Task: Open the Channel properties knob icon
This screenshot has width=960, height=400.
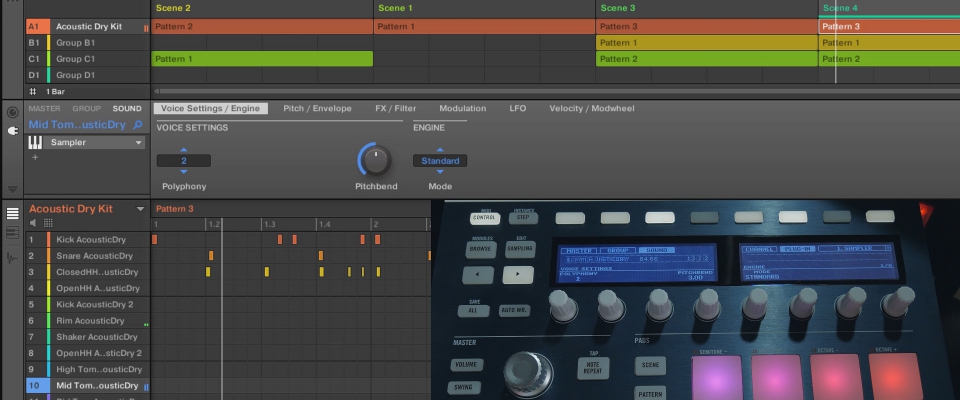Action: pyautogui.click(x=12, y=113)
